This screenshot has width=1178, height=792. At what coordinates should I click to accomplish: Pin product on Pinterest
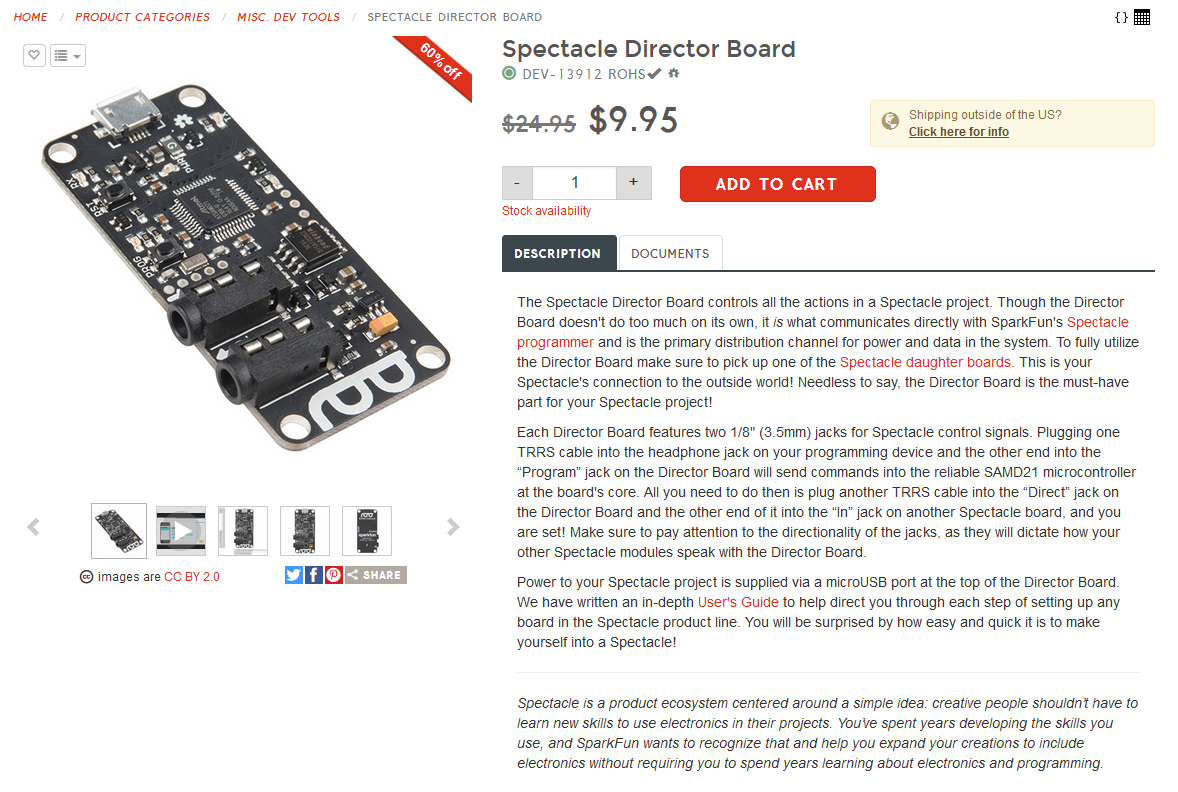[333, 575]
